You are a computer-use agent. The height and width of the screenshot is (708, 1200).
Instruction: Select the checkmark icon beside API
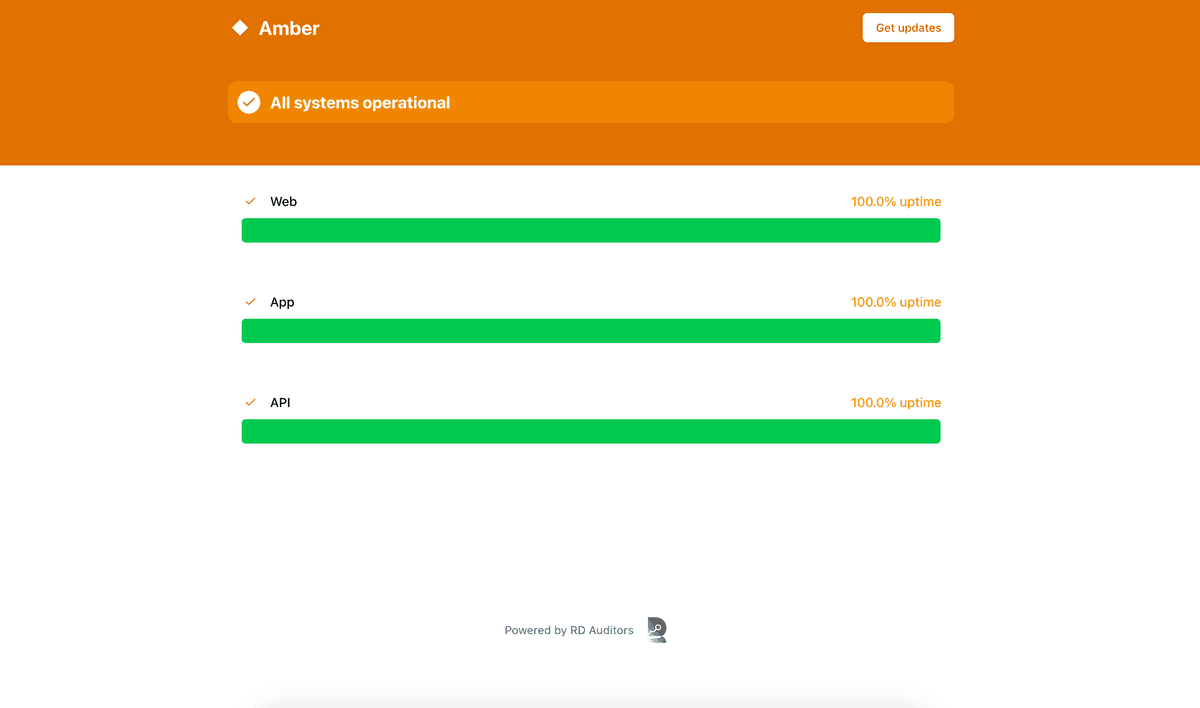250,402
